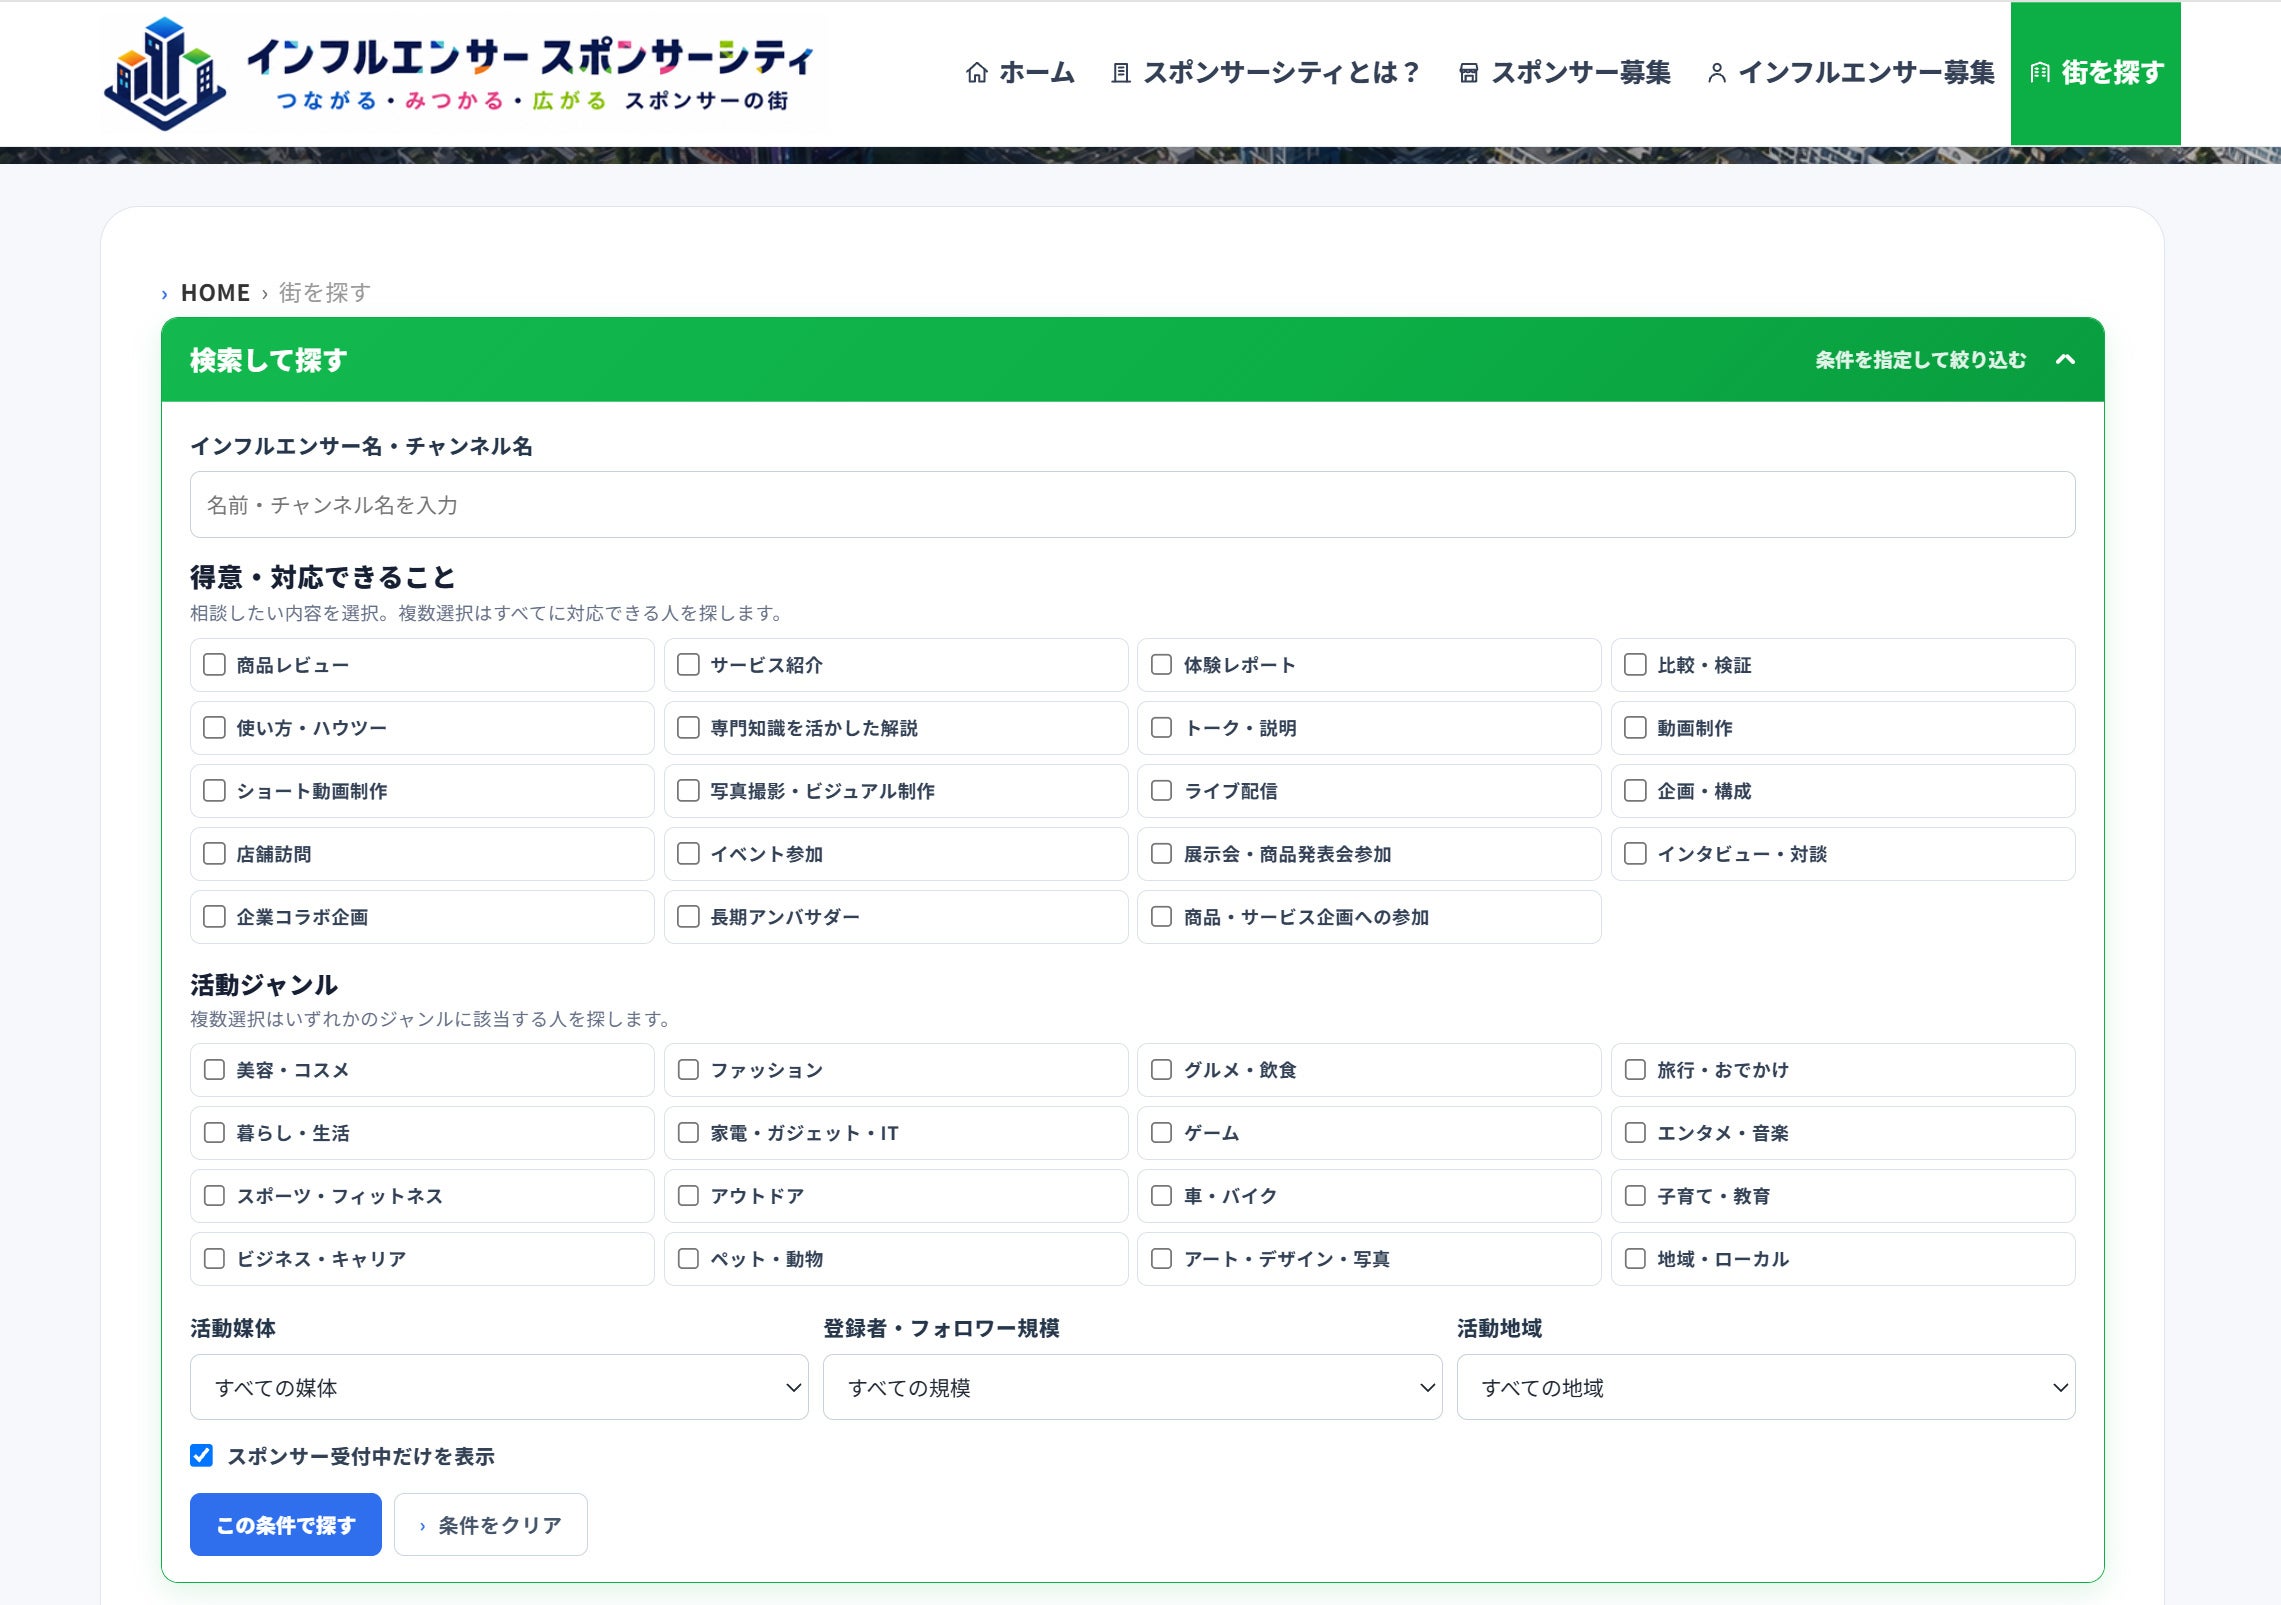Open the インフルエンサー募集 menu item
Screen dimensions: 2281x1605
coord(1850,73)
